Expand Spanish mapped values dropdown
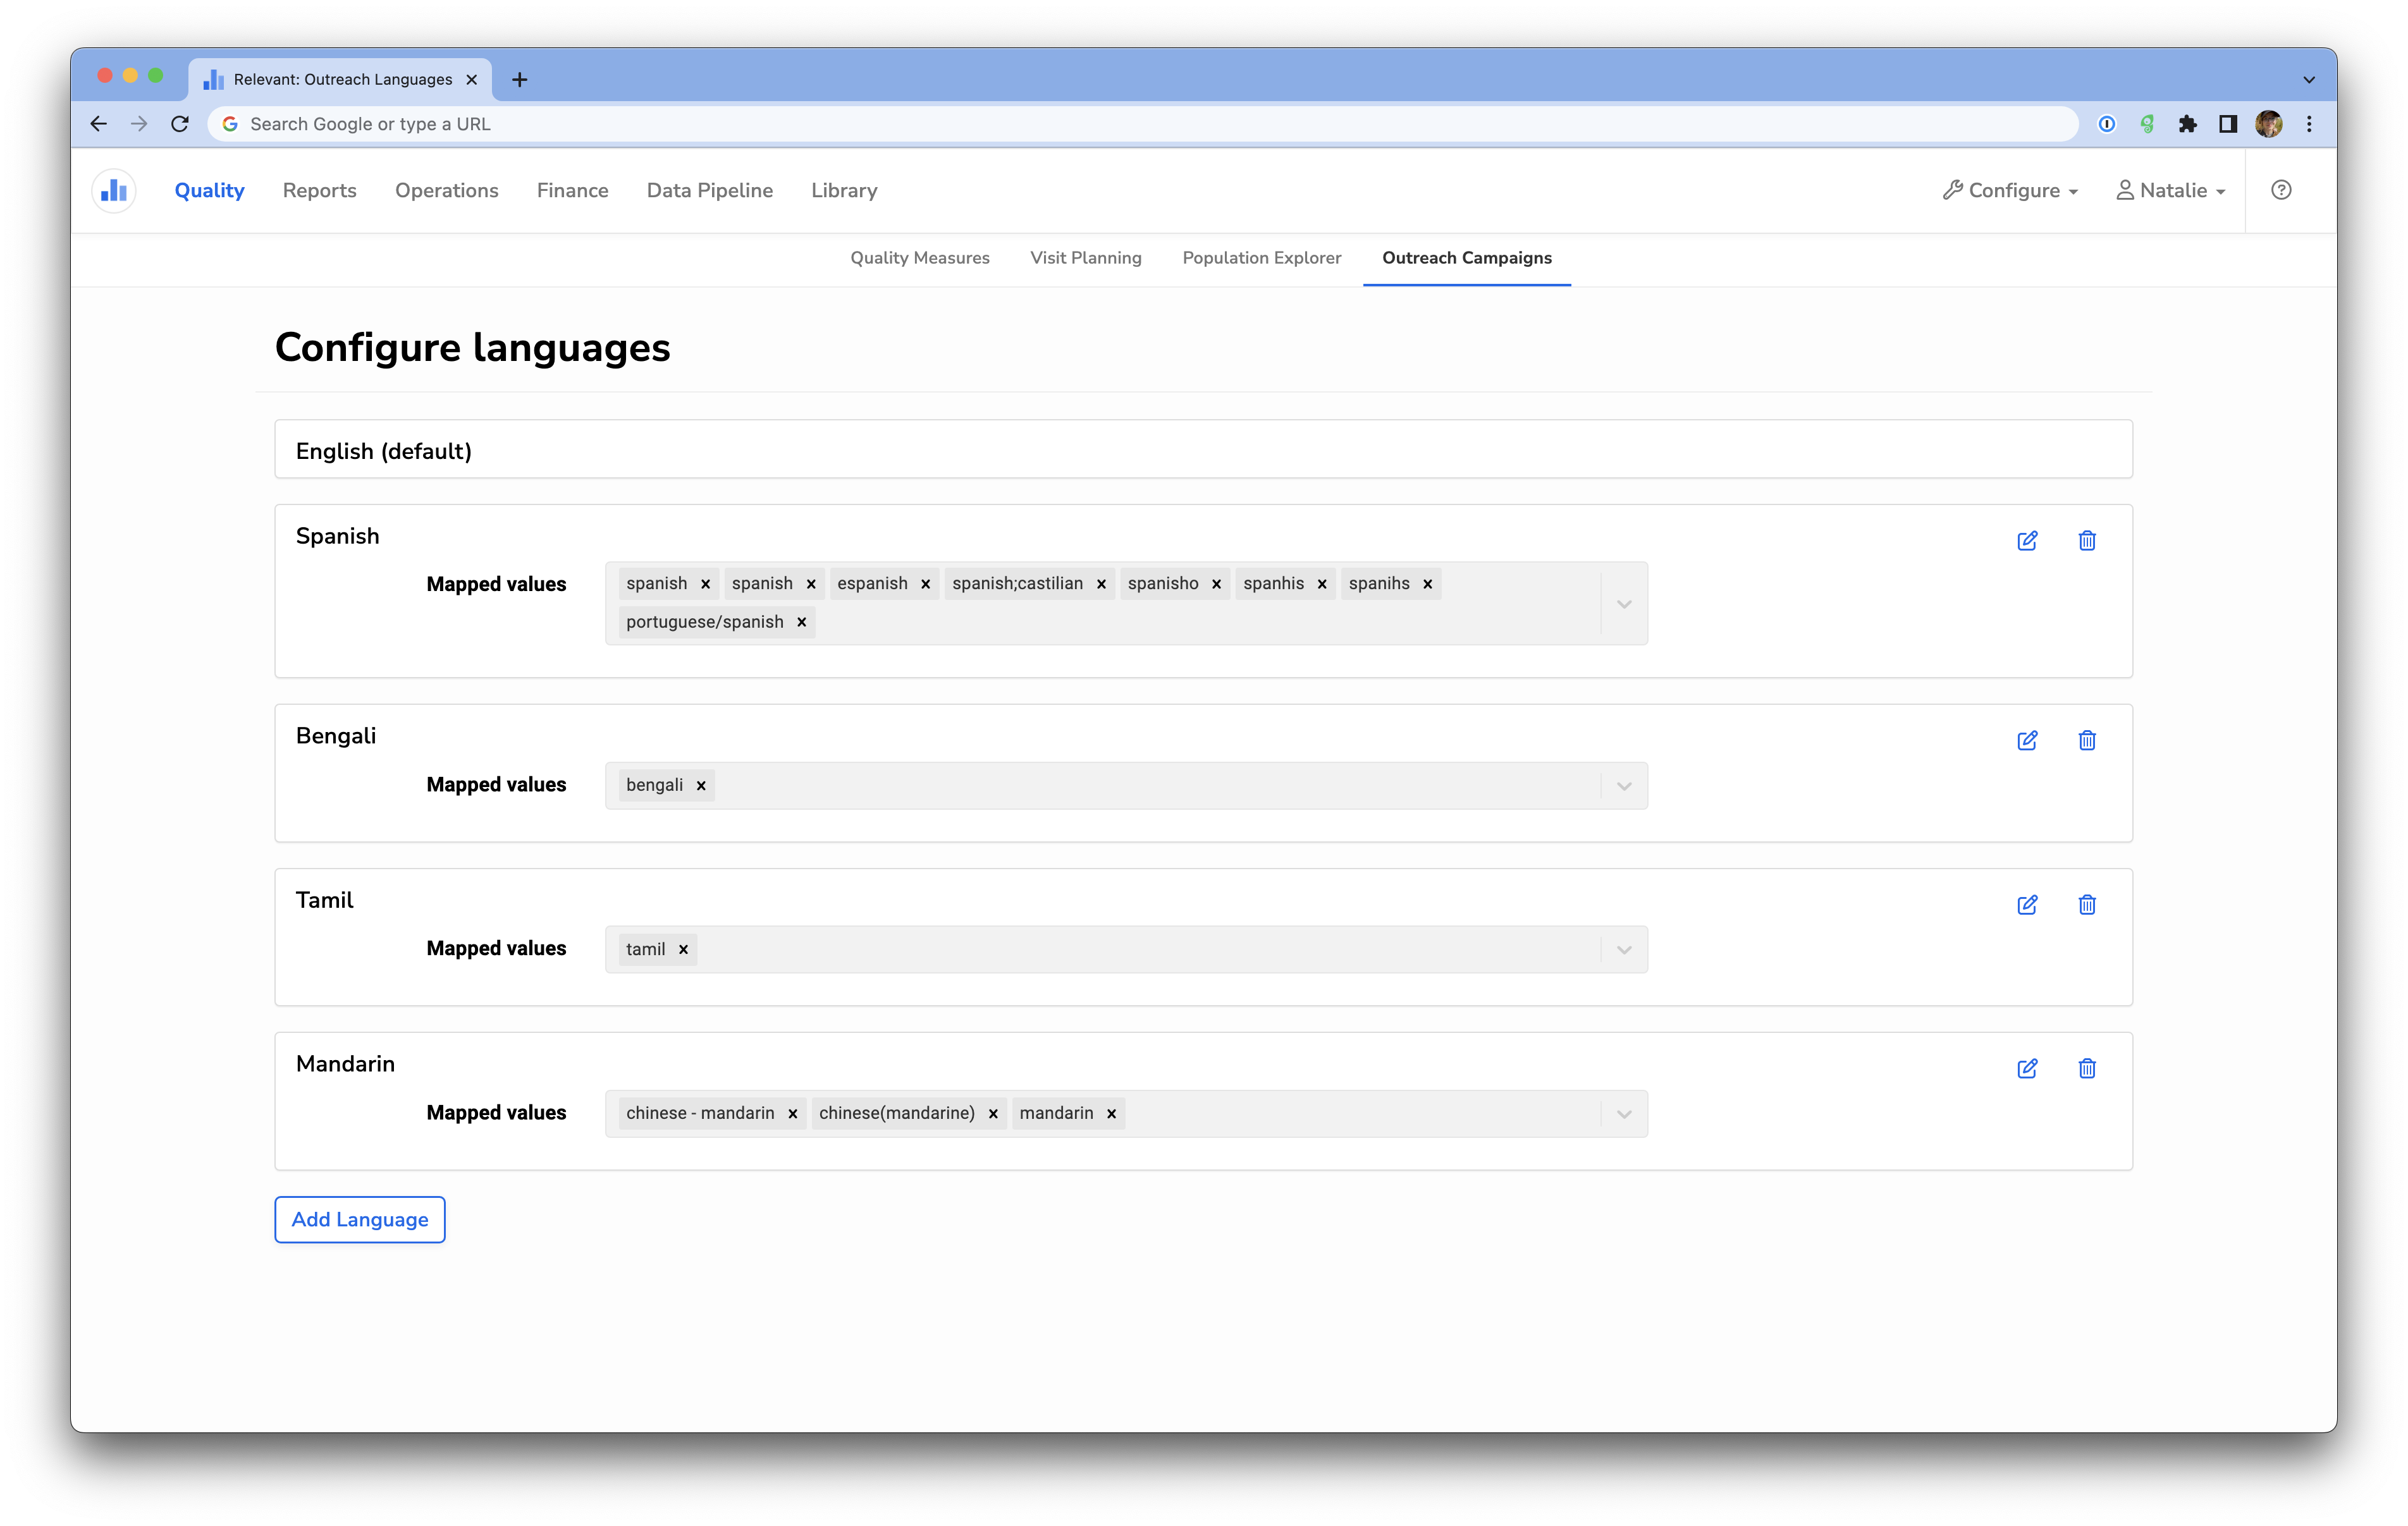 tap(1624, 604)
